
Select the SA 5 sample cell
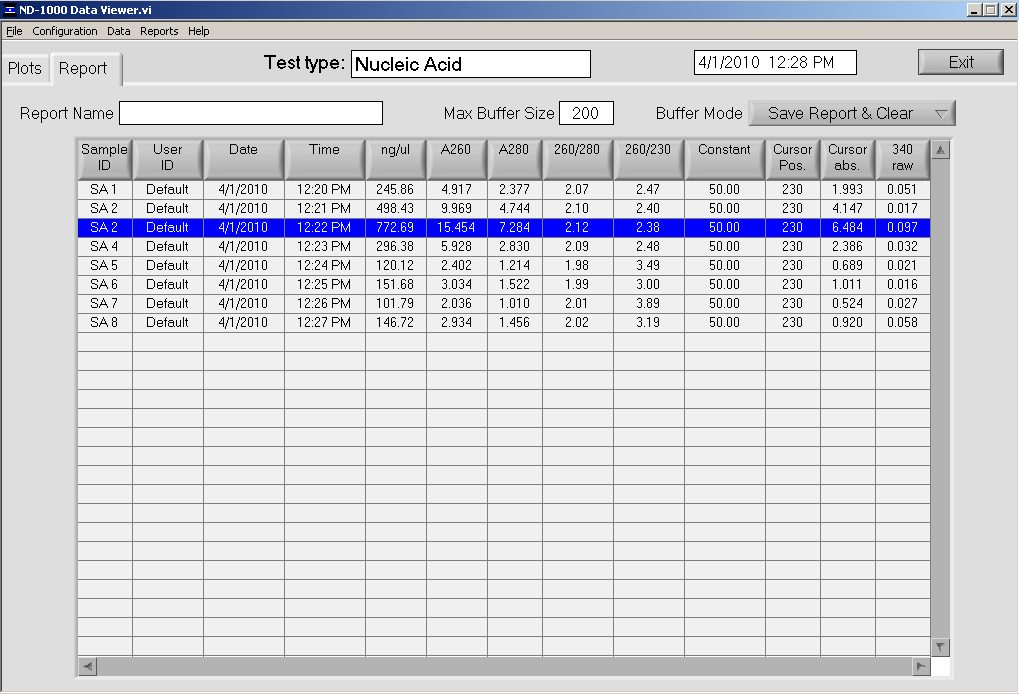105,266
